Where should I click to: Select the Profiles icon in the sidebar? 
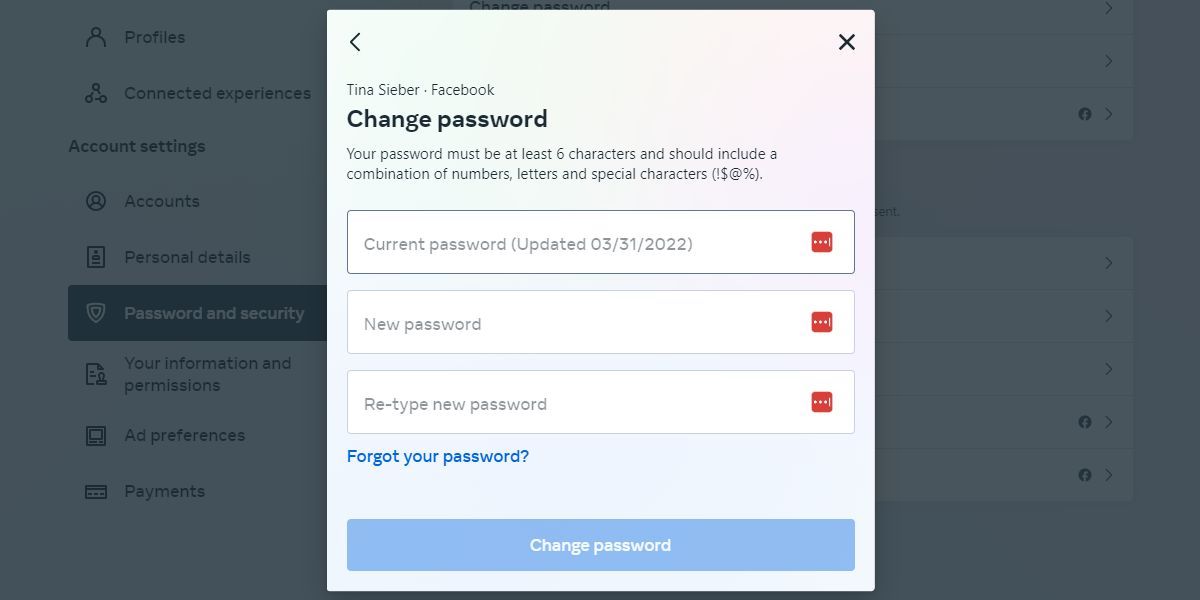[x=95, y=36]
